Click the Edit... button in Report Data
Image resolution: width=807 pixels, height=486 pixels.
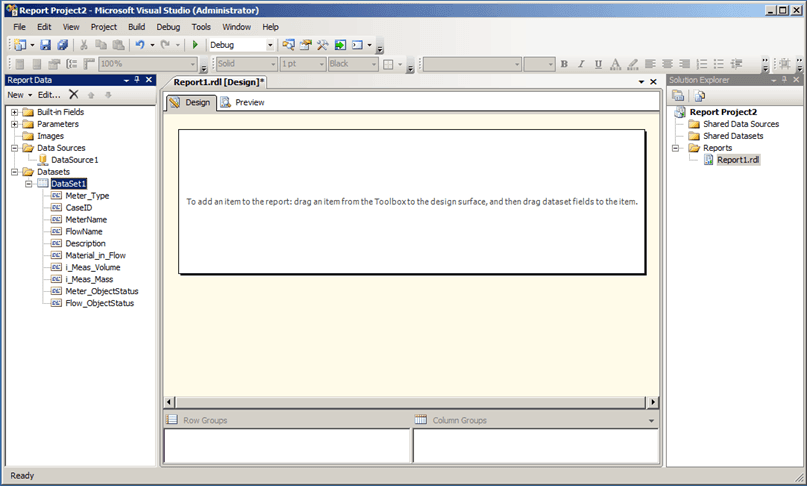pyautogui.click(x=49, y=95)
